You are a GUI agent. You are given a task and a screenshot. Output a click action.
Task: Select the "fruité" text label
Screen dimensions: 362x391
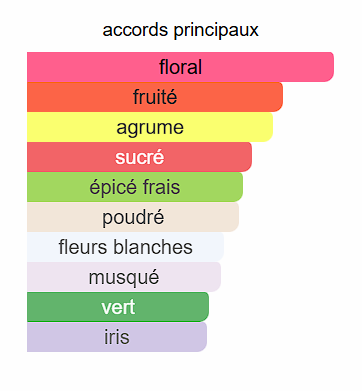point(155,97)
